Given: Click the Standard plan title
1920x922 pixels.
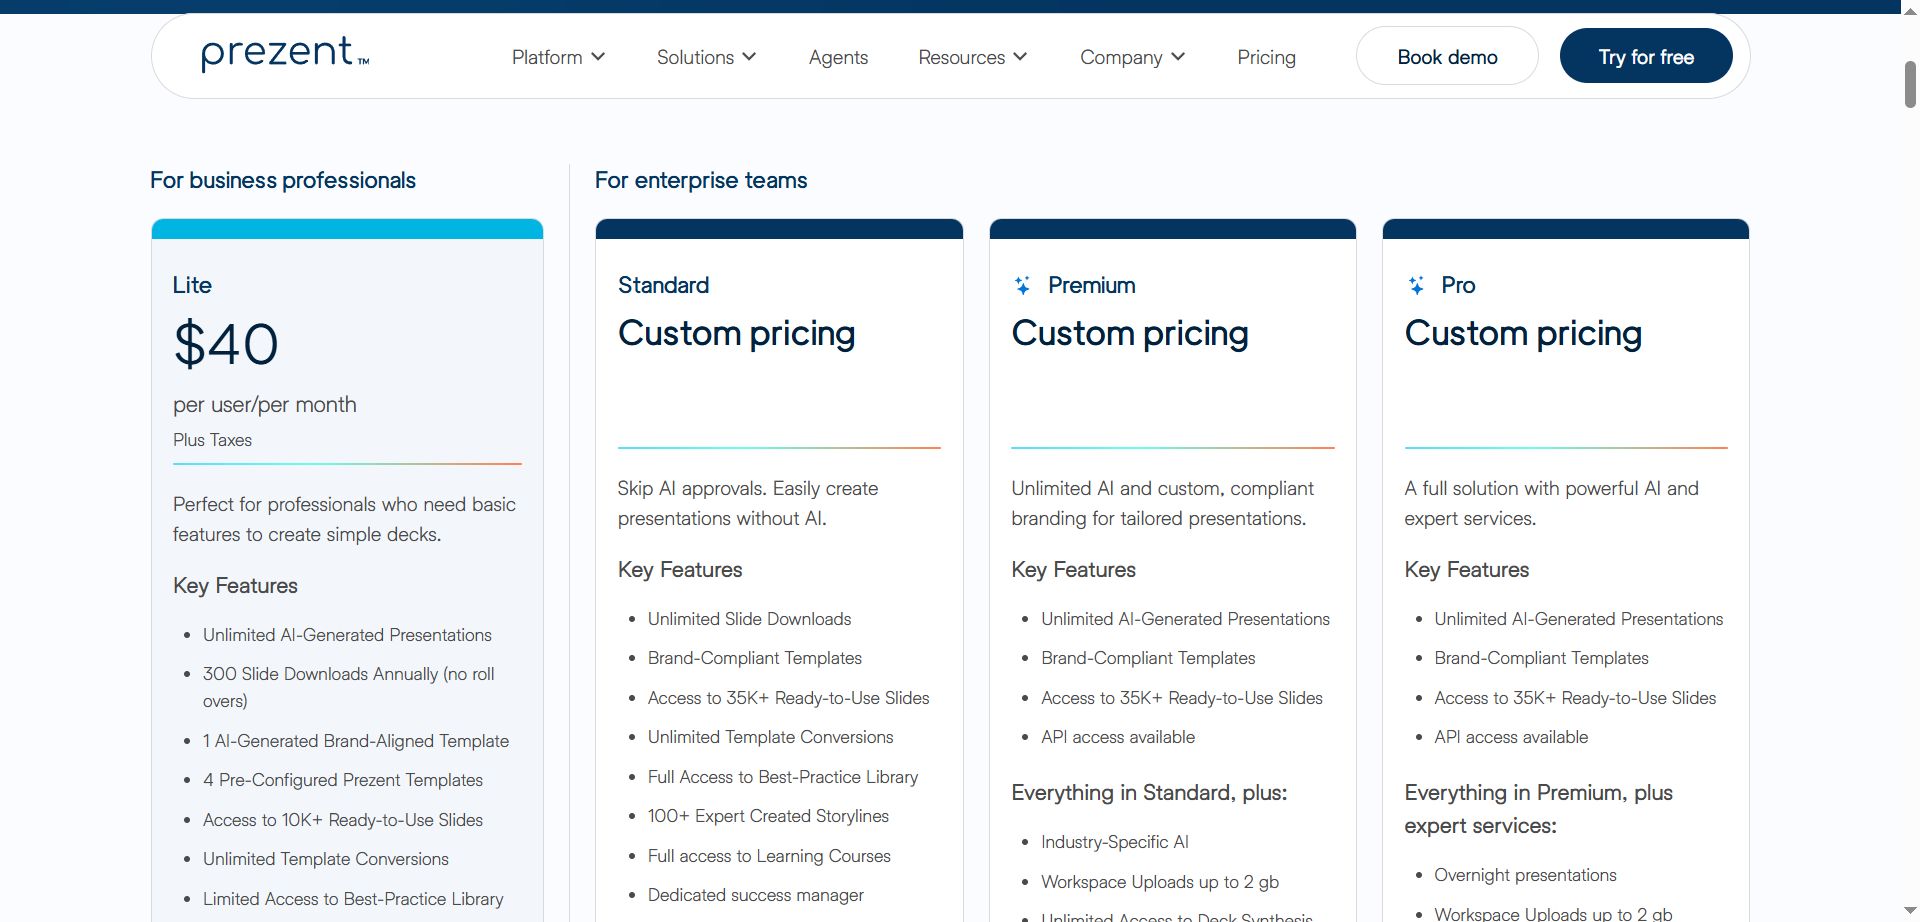Looking at the screenshot, I should 663,285.
